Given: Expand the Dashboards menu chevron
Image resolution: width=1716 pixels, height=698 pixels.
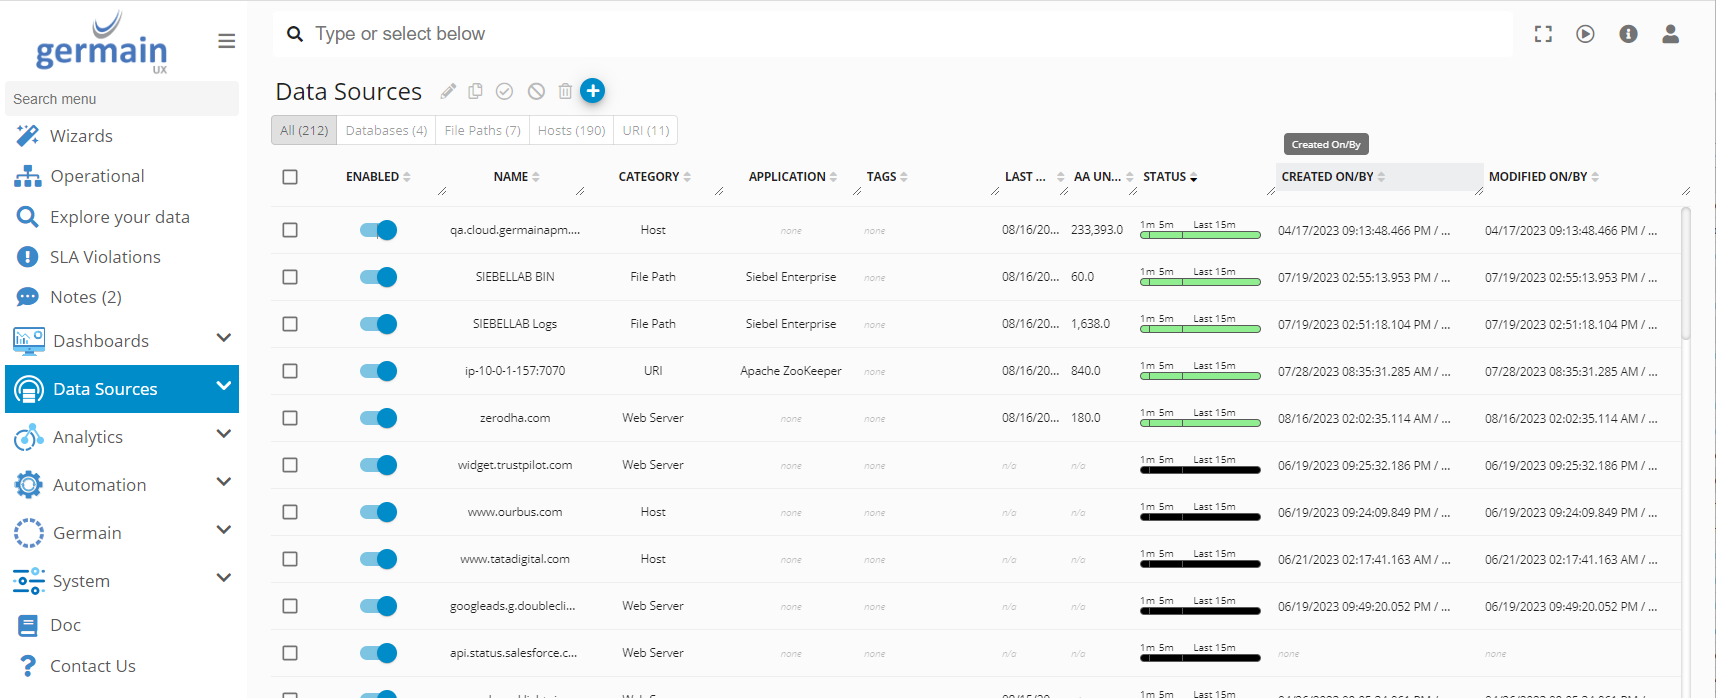Looking at the screenshot, I should [x=224, y=339].
